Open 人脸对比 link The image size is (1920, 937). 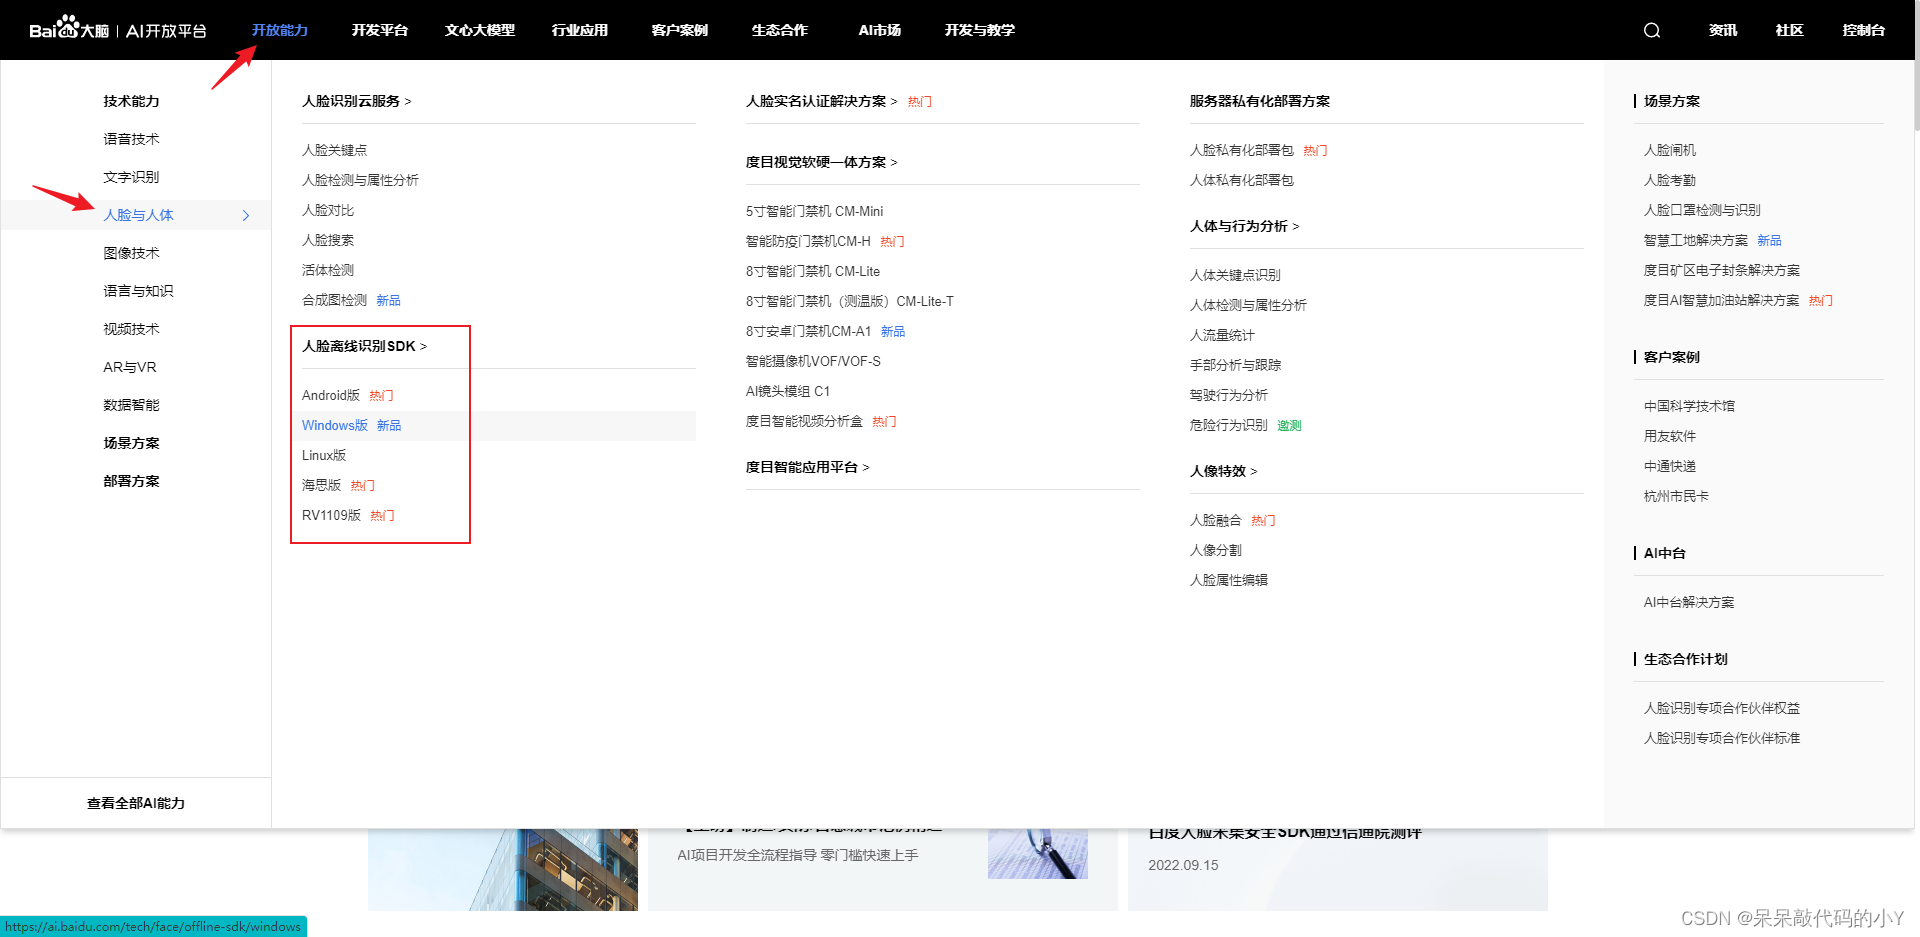tap(328, 210)
